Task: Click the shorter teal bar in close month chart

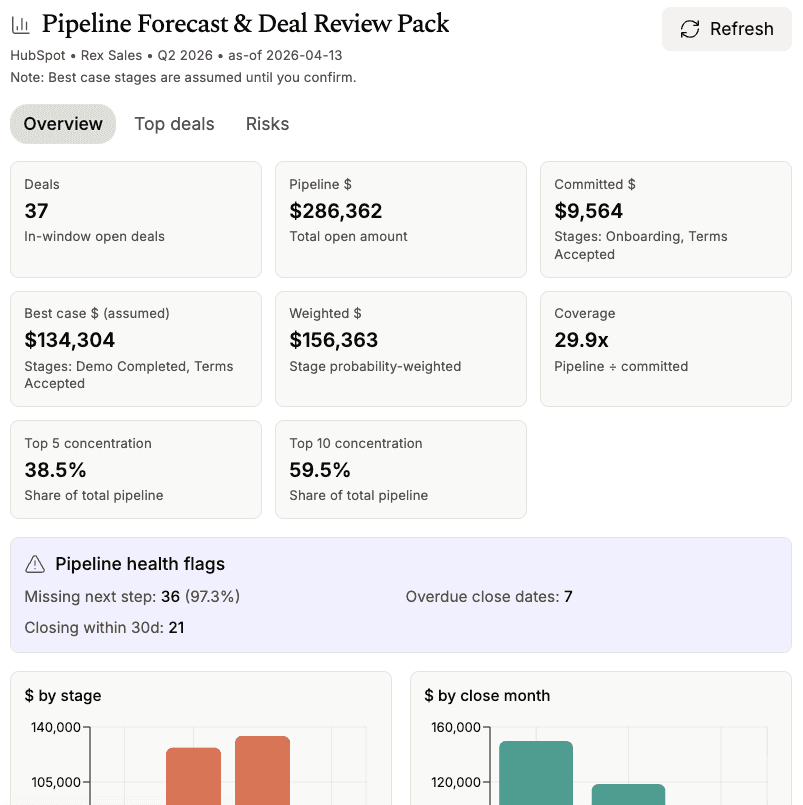Action: pyautogui.click(x=628, y=794)
